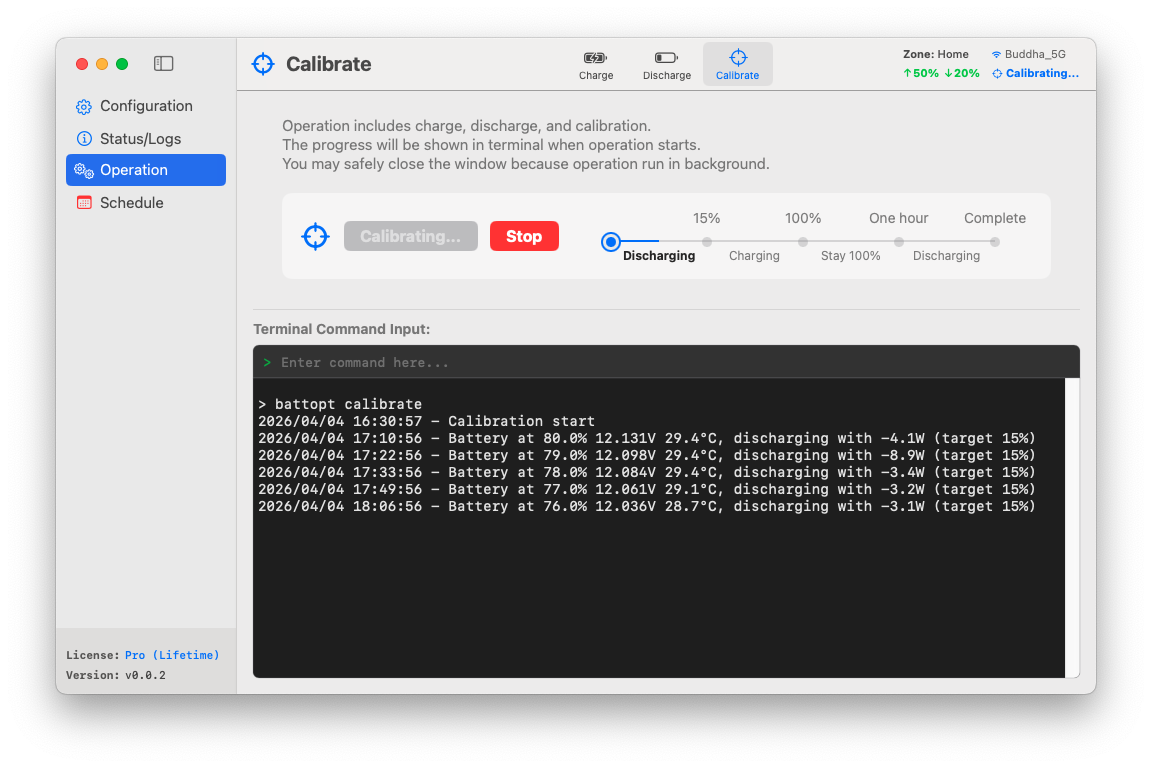
Task: Click the red Stop button
Action: pyautogui.click(x=524, y=237)
